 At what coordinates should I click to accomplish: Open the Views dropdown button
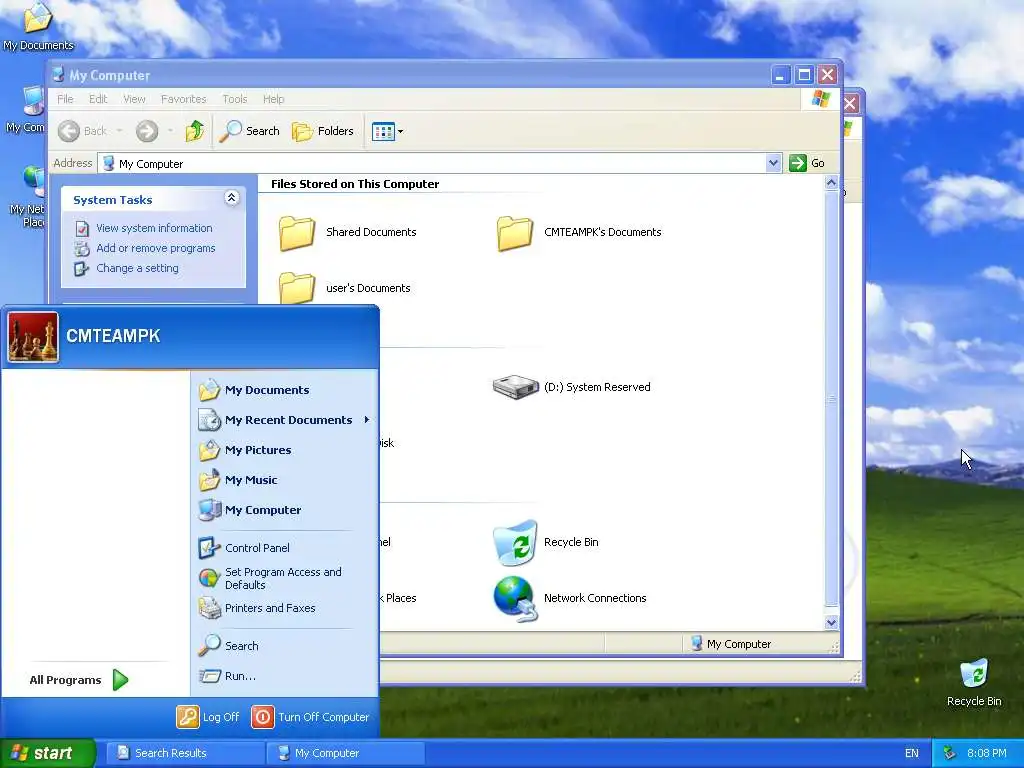point(387,131)
